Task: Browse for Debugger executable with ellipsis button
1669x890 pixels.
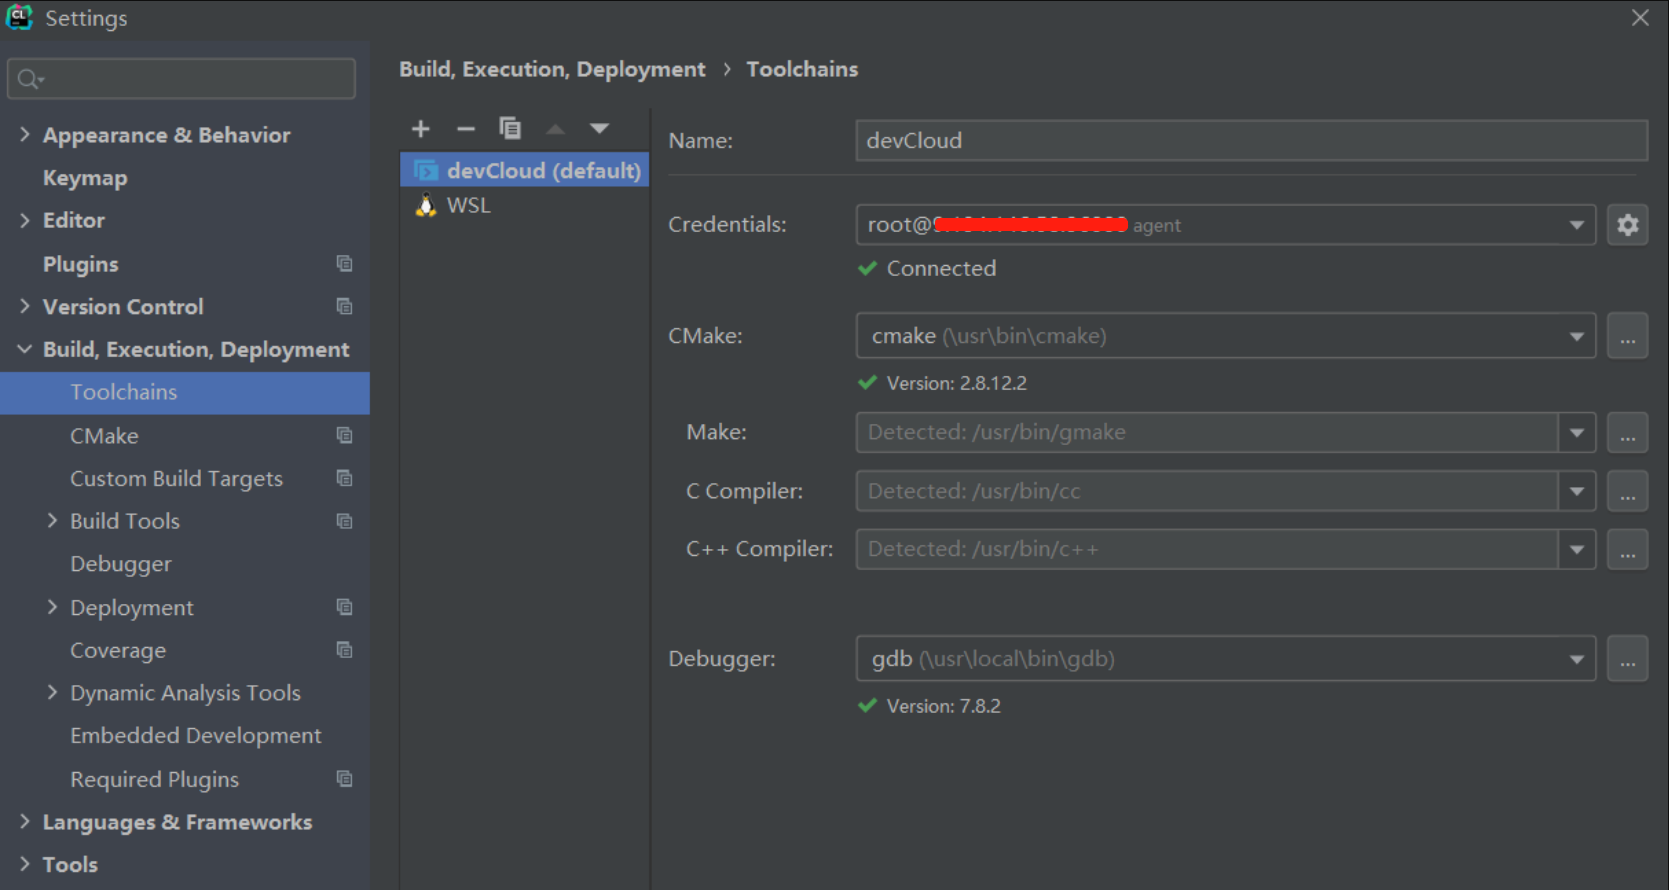Action: point(1628,659)
